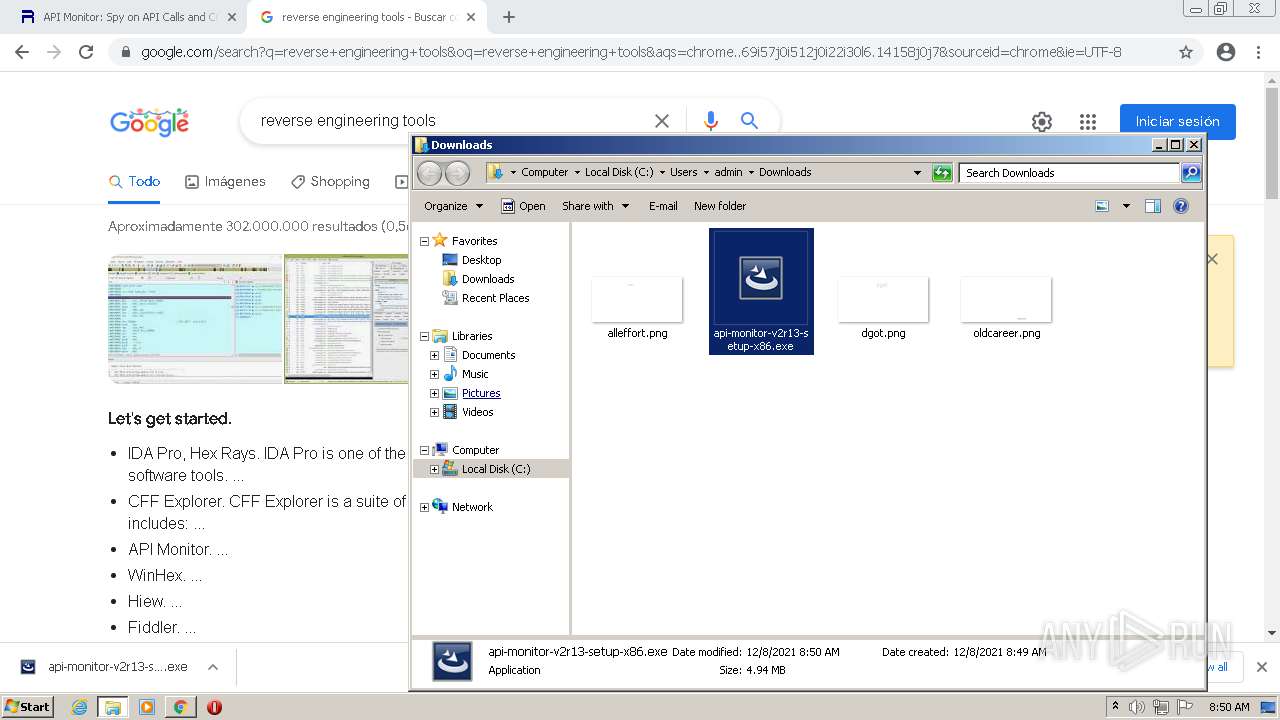Open Google settings gear icon

[x=1042, y=122]
